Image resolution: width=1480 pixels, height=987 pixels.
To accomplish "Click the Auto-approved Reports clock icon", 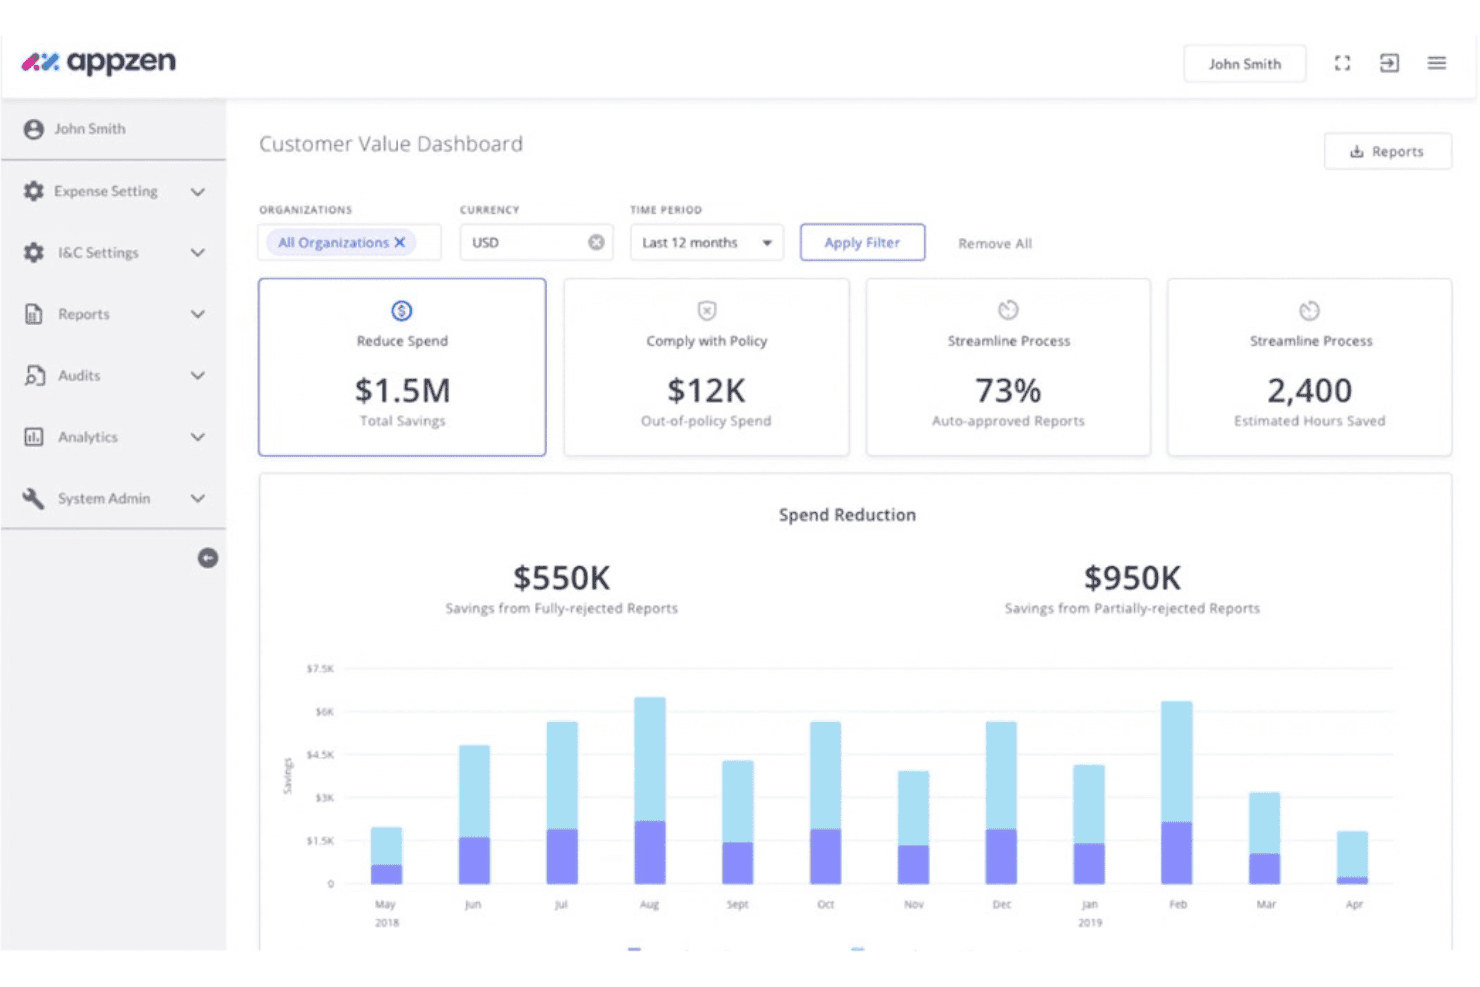I will coord(1008,310).
